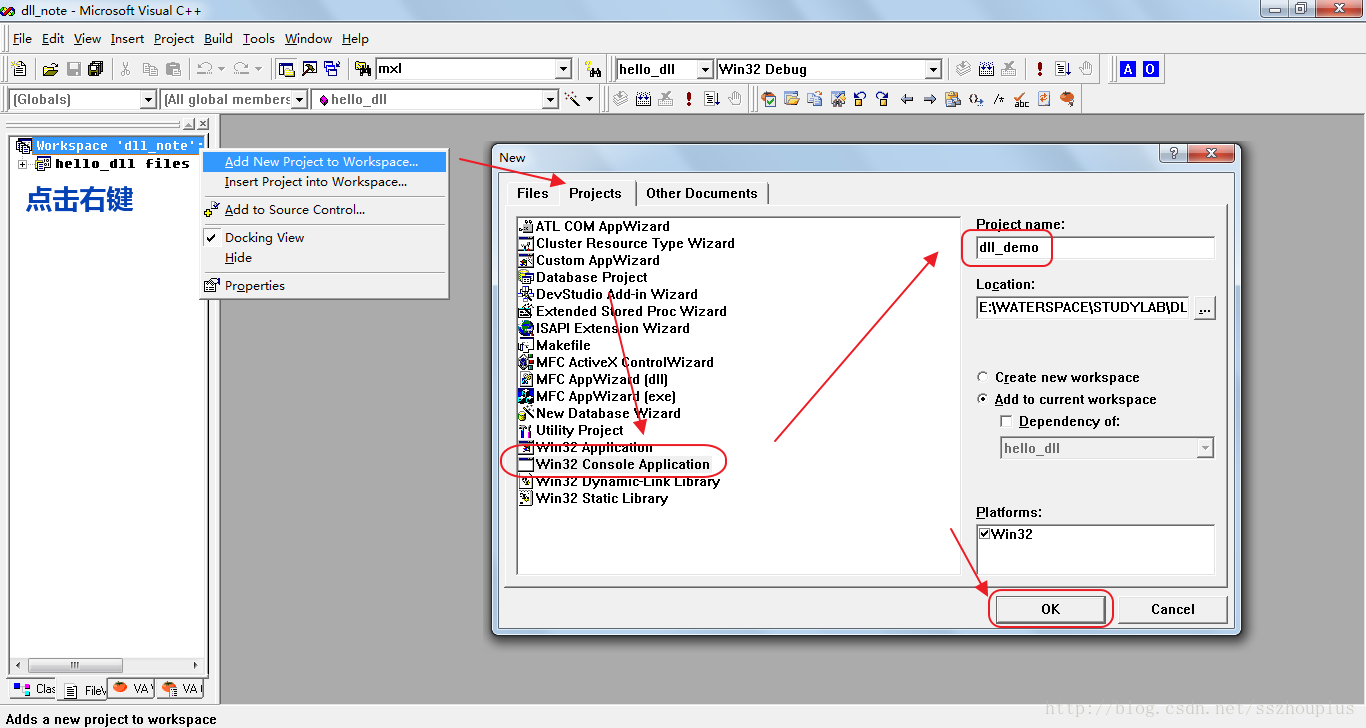This screenshot has height=728, width=1366.
Task: Click the Visual Assist comment selection /* icon
Action: click(x=998, y=99)
